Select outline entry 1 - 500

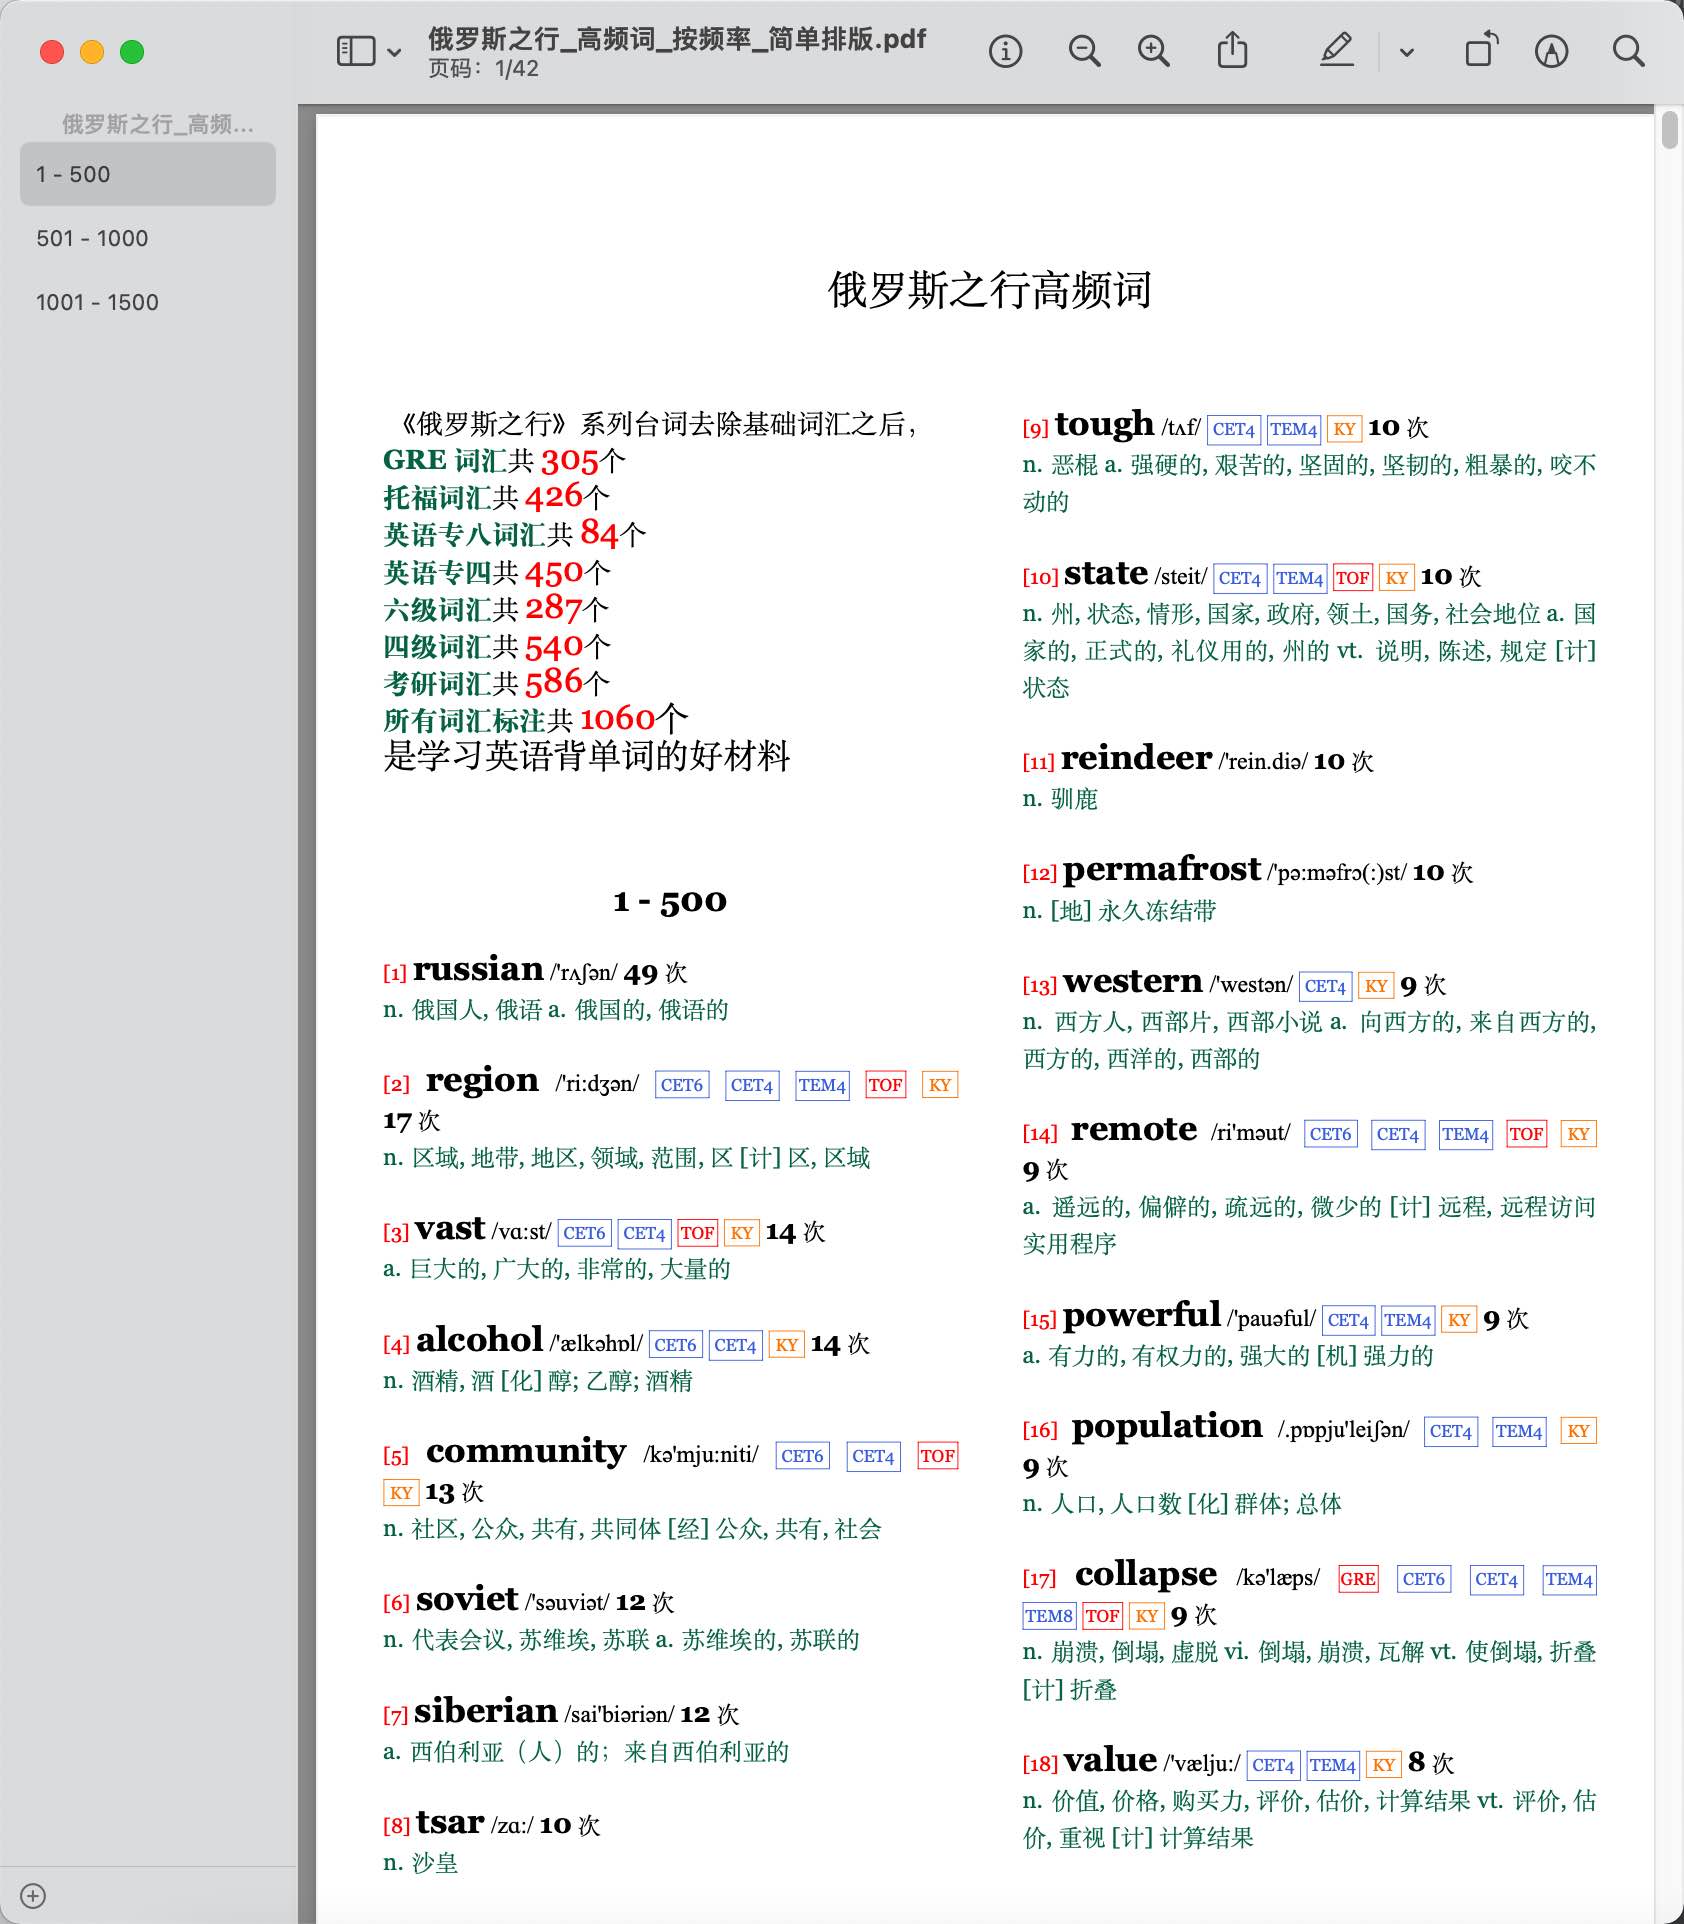[148, 174]
